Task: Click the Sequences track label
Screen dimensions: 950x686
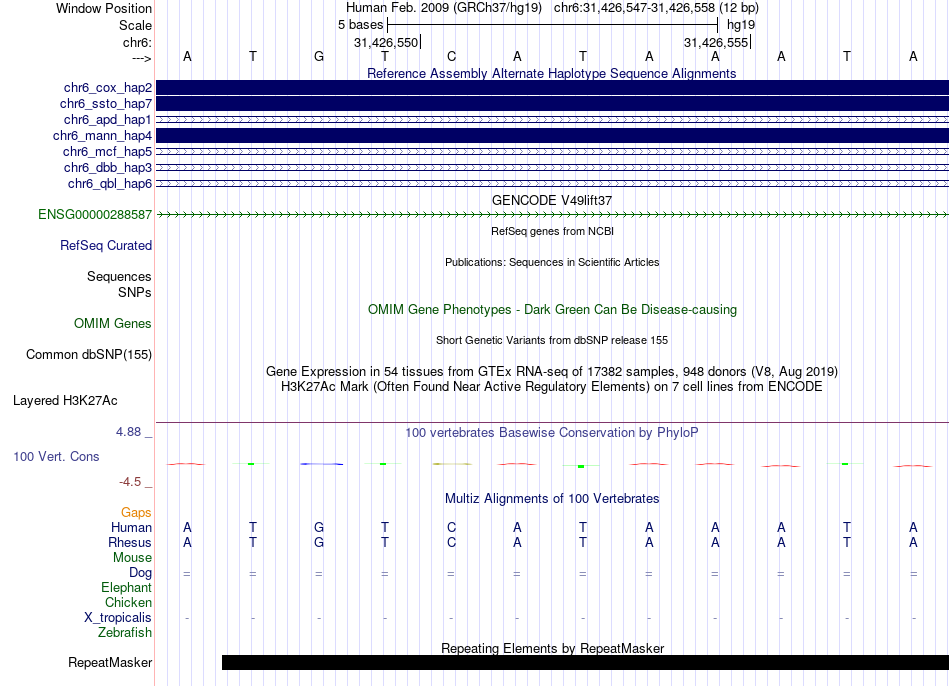Action: pyautogui.click(x=119, y=276)
